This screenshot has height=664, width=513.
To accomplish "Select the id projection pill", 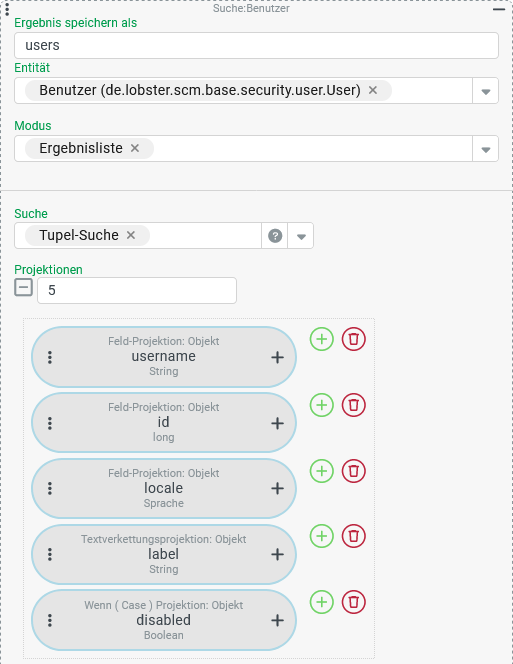I will coord(164,423).
